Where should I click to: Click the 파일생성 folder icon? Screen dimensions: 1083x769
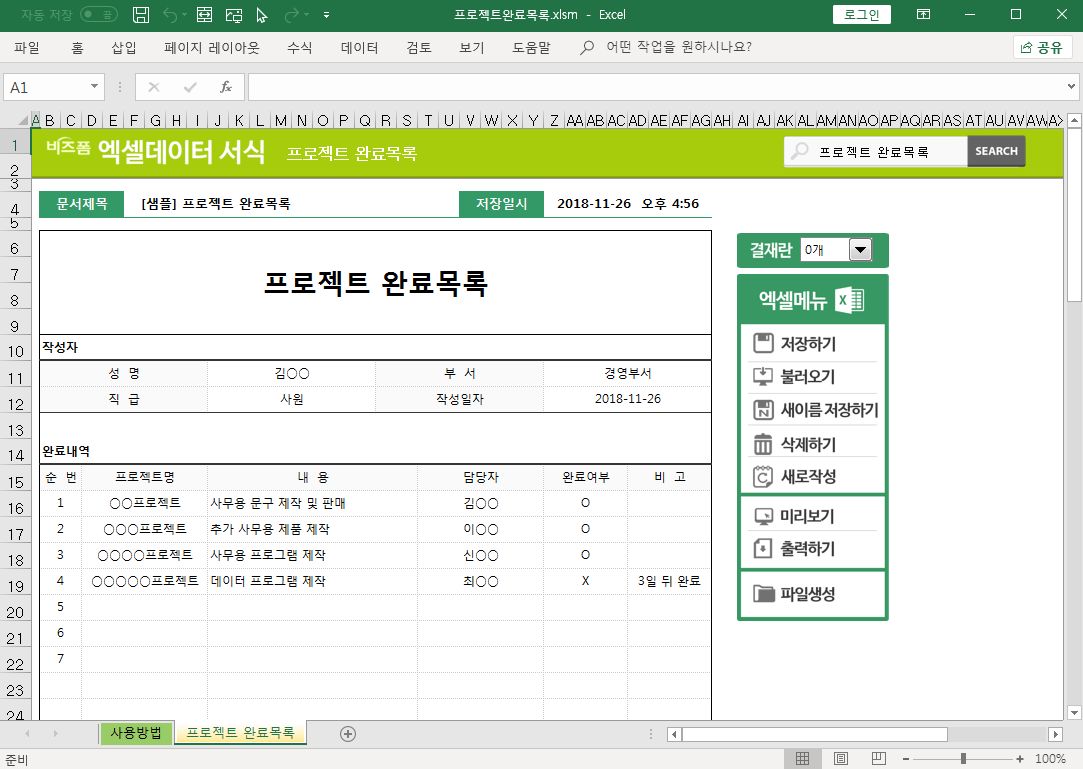763,593
